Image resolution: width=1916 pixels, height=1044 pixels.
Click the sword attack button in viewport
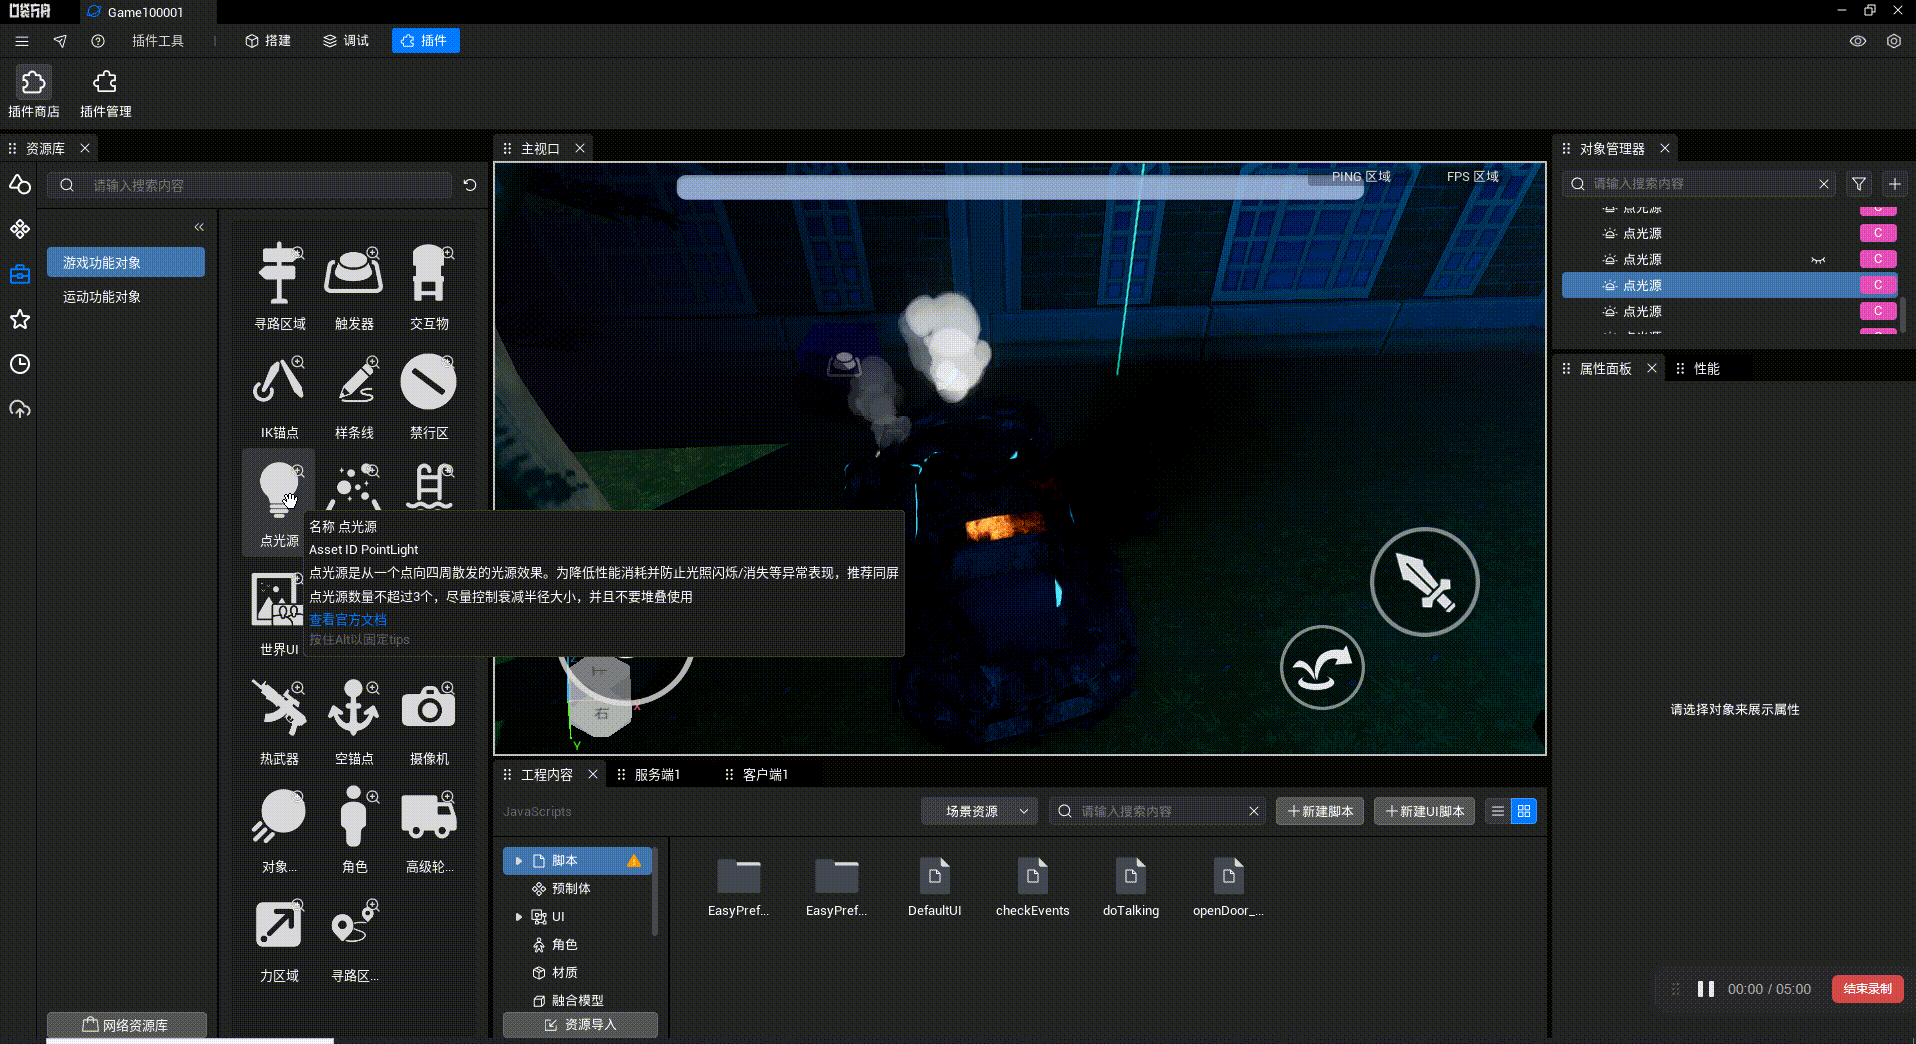(x=1424, y=582)
